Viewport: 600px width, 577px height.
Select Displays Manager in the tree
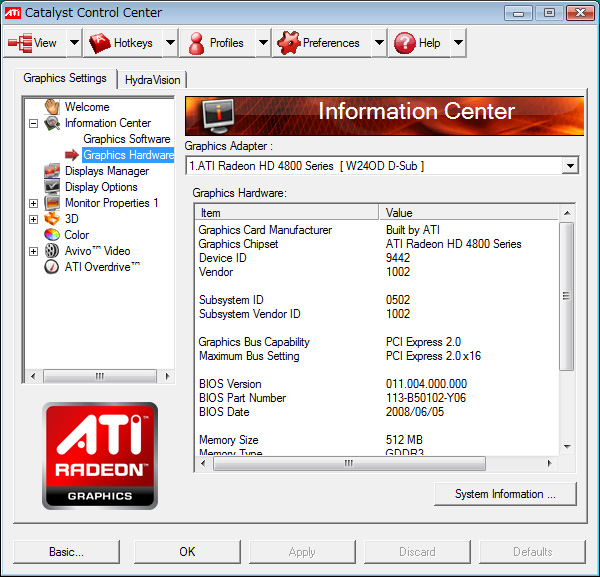pyautogui.click(x=107, y=171)
